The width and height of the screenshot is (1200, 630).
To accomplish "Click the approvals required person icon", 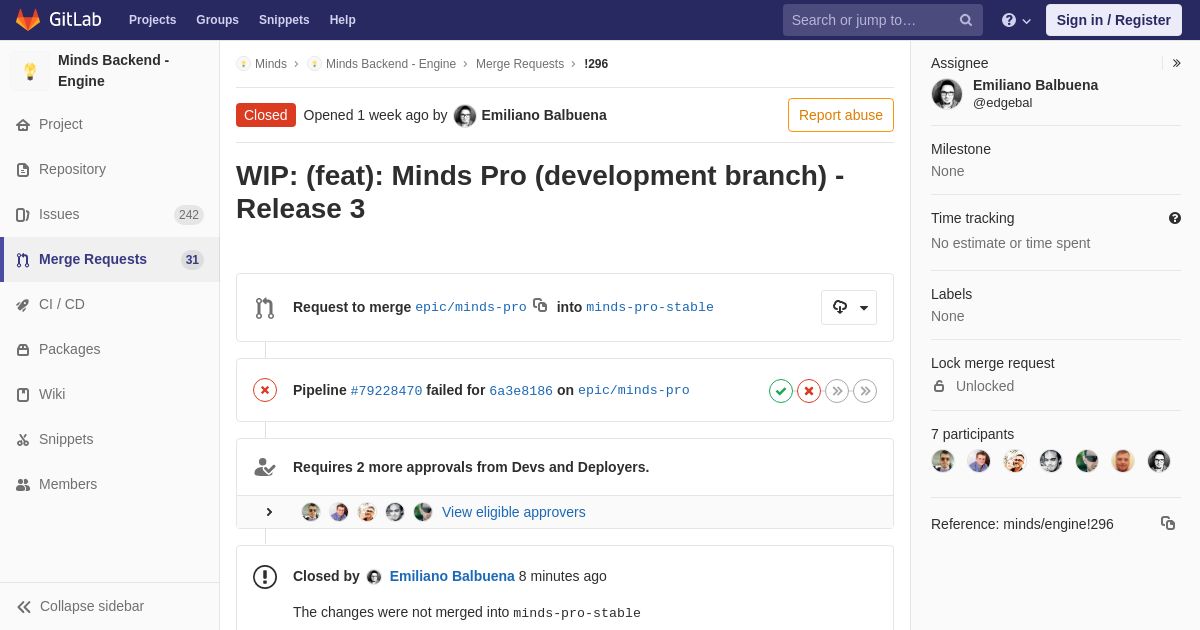I will [x=265, y=467].
